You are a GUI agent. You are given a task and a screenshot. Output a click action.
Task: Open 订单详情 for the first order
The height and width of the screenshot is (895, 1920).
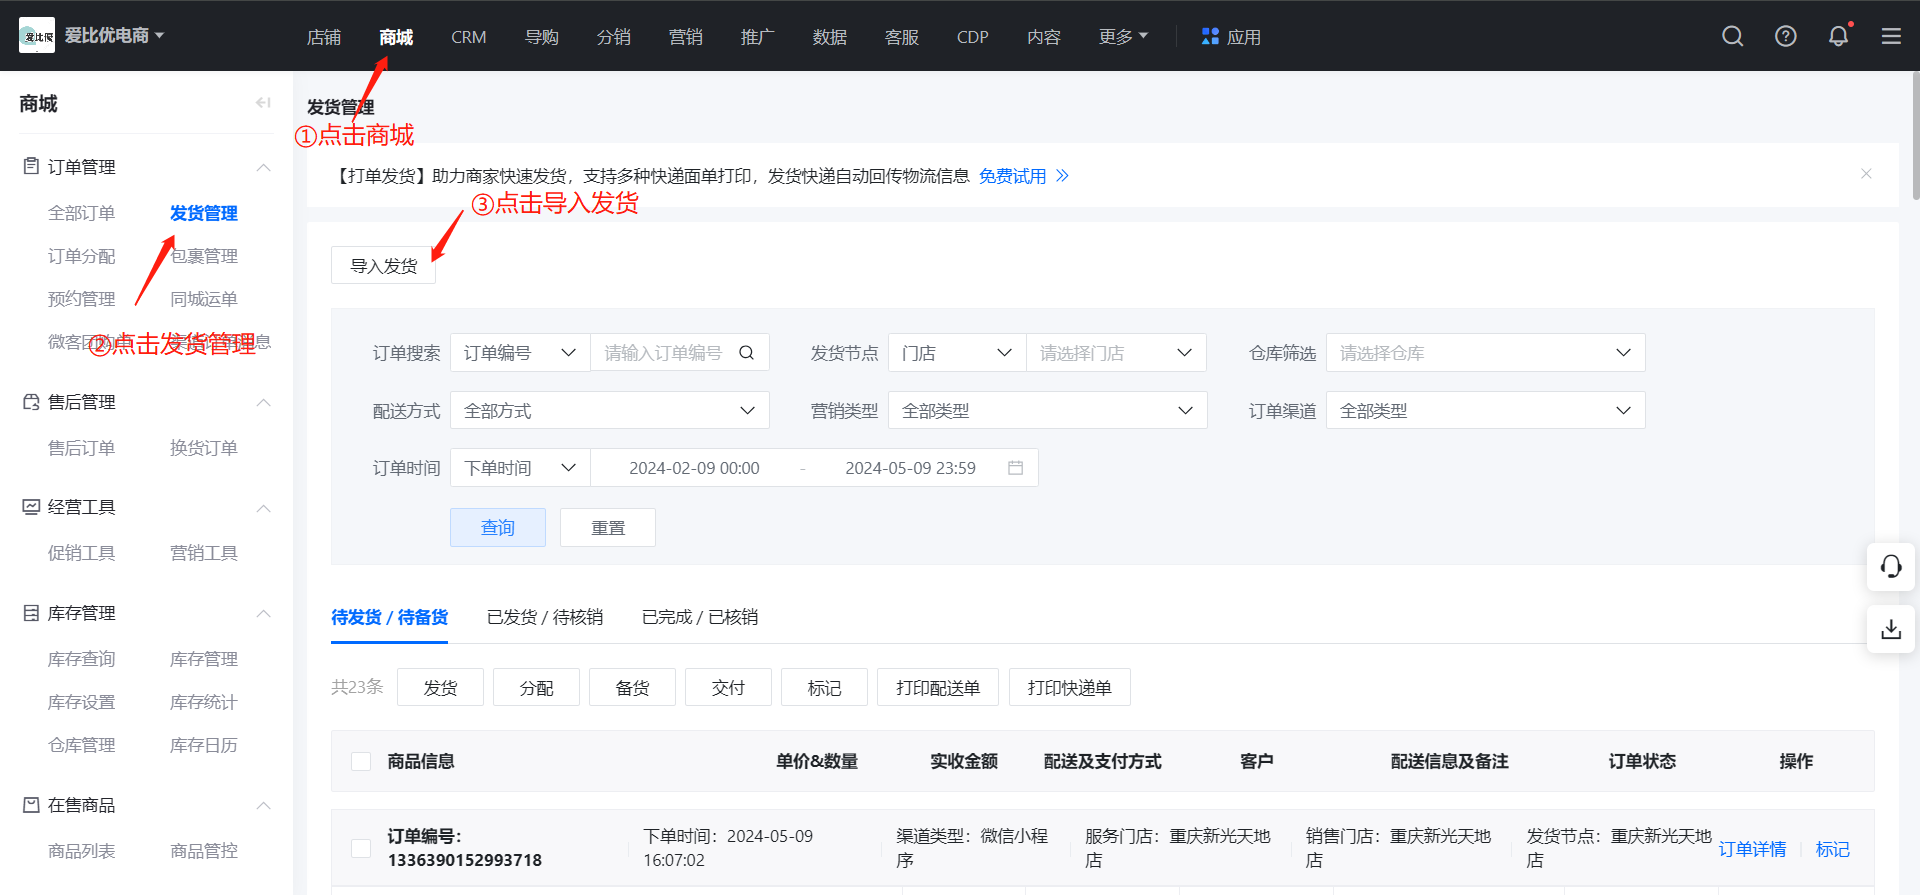click(1752, 849)
